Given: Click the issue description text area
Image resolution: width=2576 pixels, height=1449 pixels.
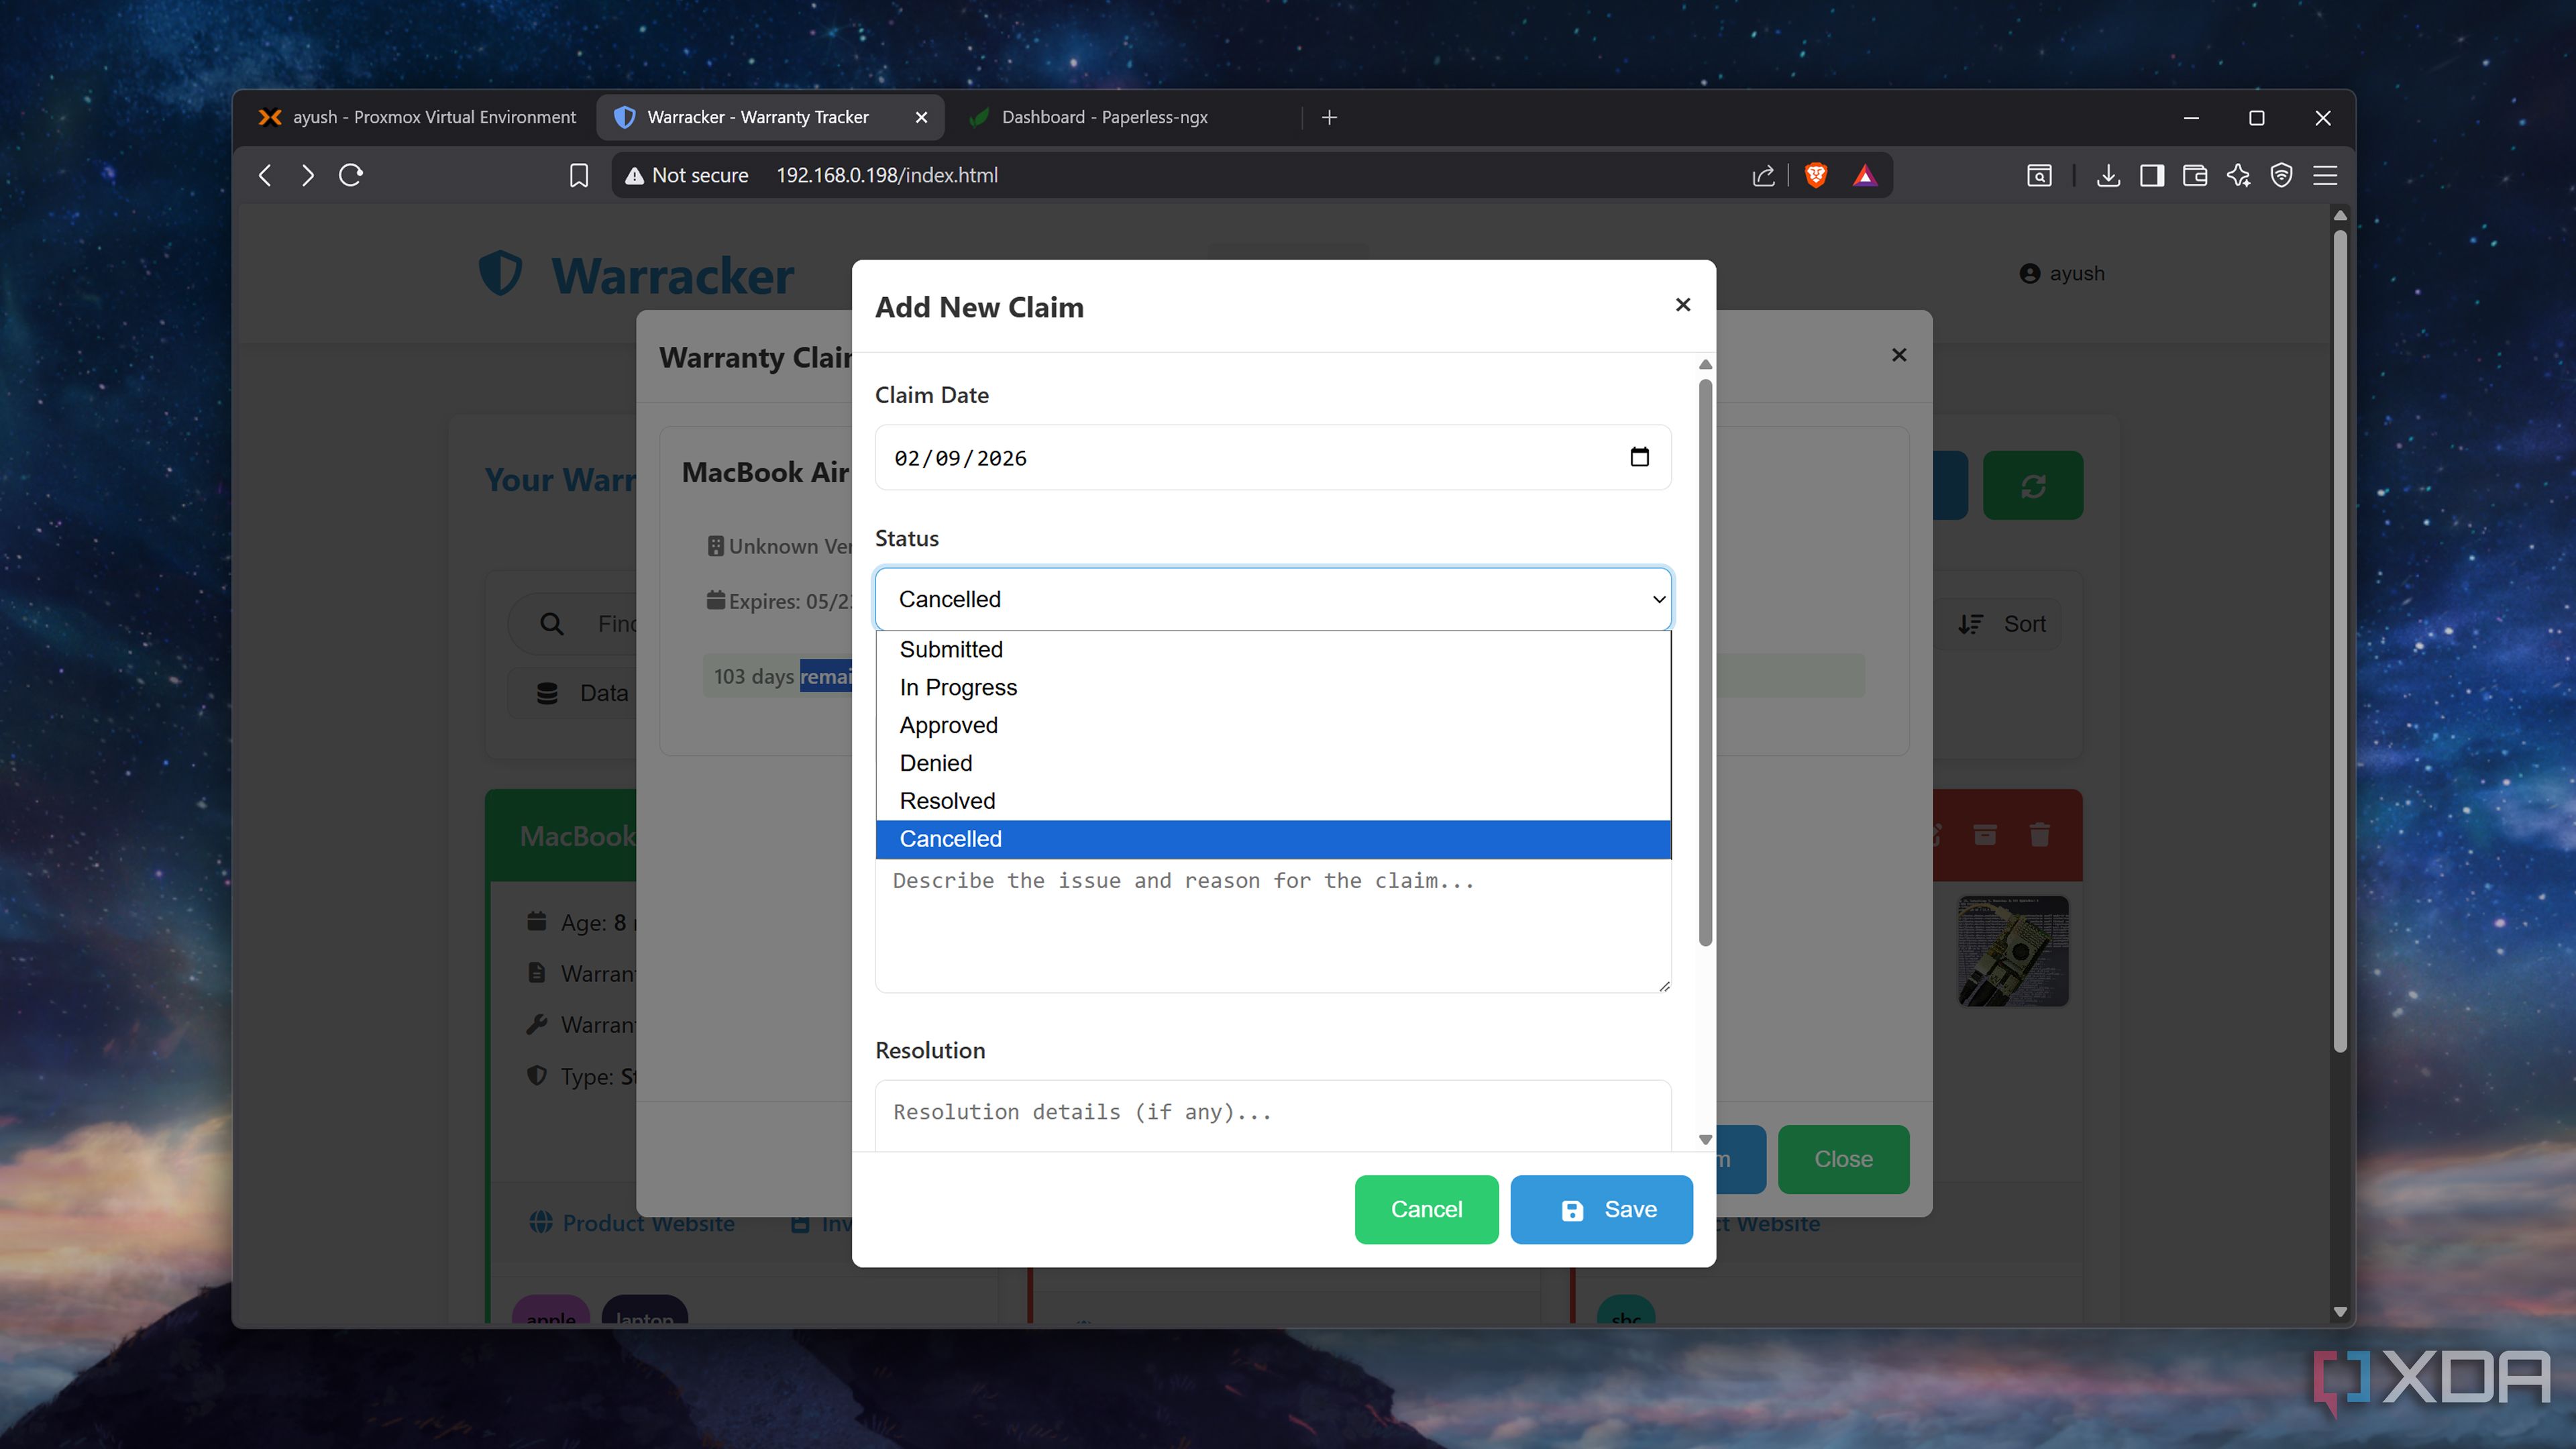Looking at the screenshot, I should click(x=1273, y=925).
